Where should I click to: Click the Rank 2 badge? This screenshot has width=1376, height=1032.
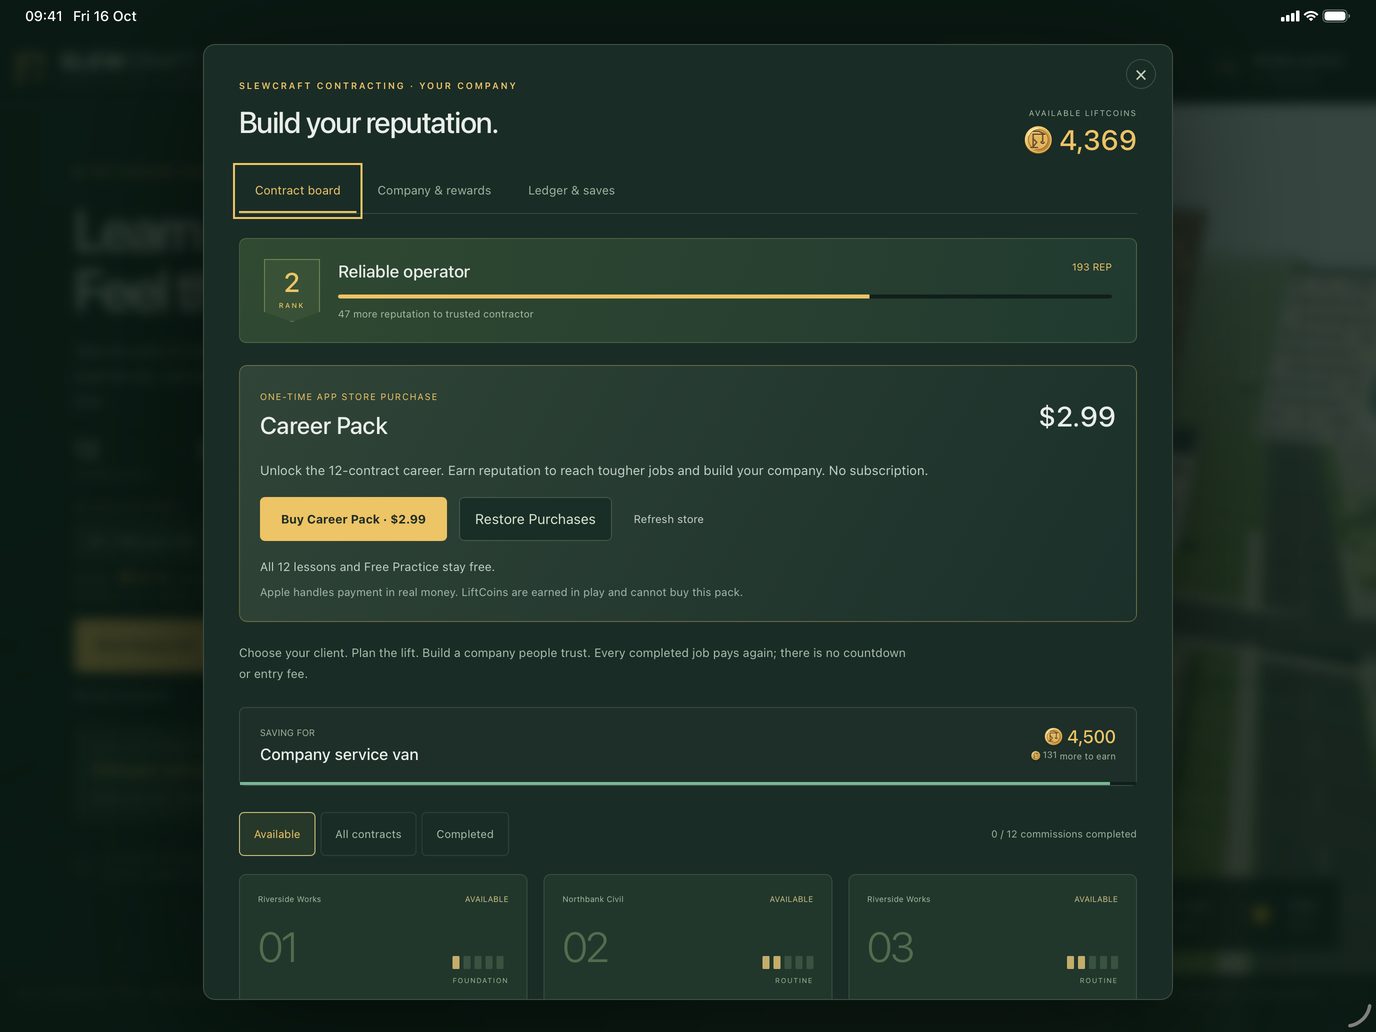point(292,289)
